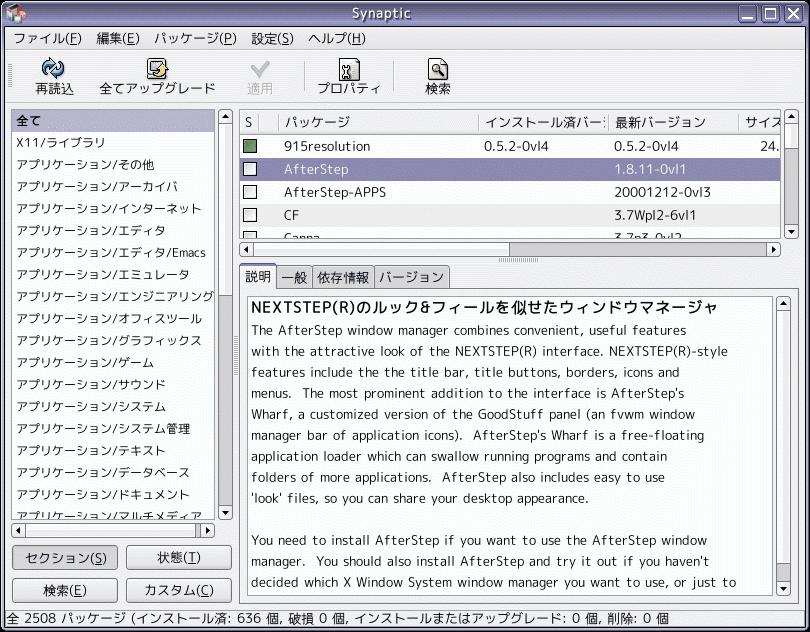Sort by the S status column header

point(249,122)
